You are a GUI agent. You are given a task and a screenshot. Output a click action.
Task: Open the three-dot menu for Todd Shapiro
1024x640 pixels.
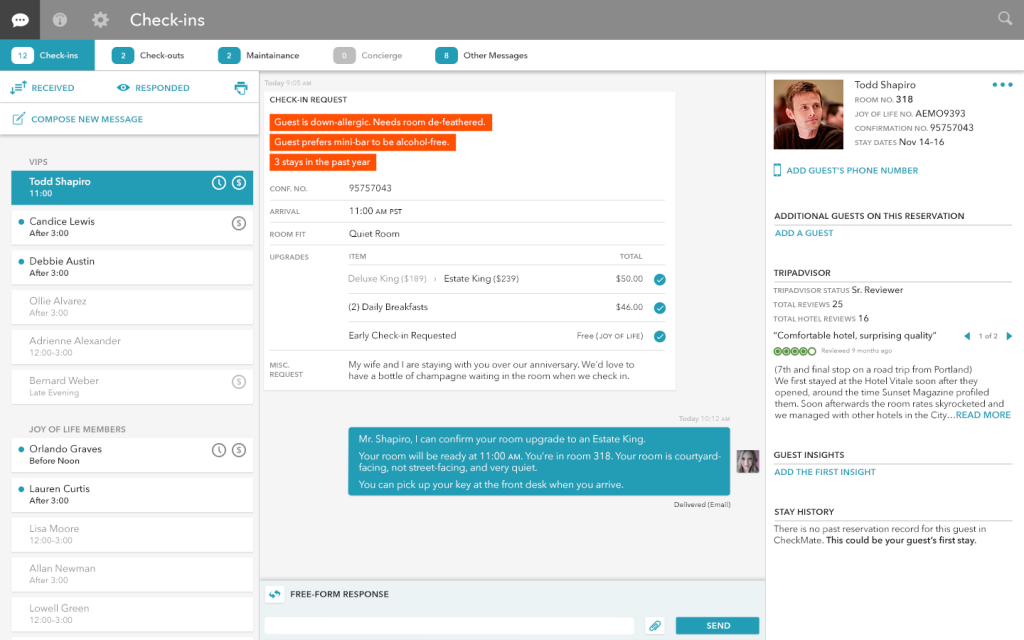[x=1002, y=86]
